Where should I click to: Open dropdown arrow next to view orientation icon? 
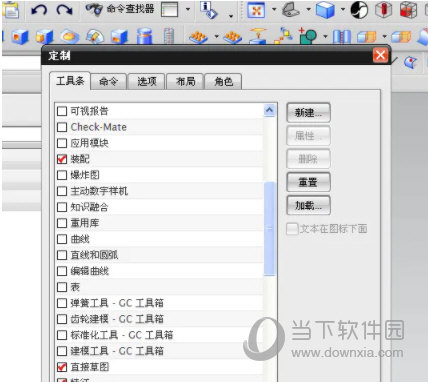pos(308,10)
